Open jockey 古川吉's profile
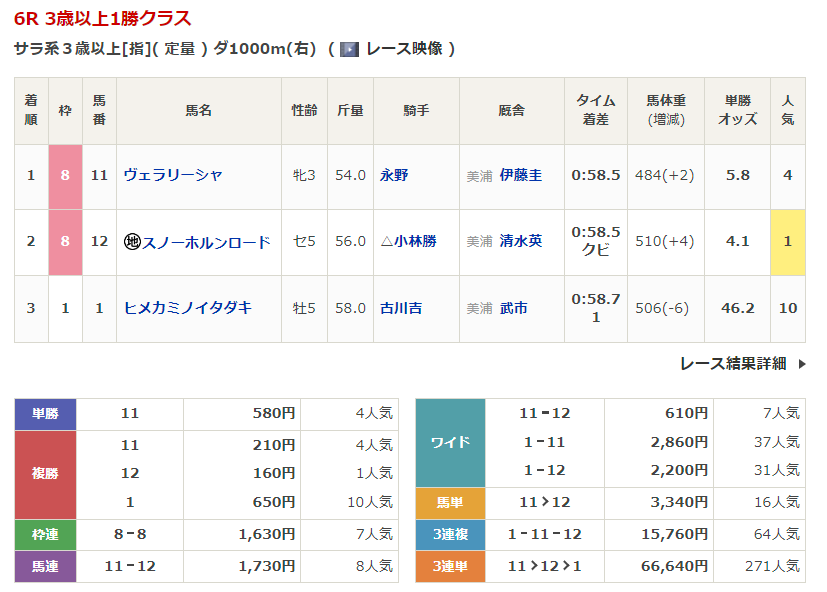The image size is (827, 592). pos(401,308)
